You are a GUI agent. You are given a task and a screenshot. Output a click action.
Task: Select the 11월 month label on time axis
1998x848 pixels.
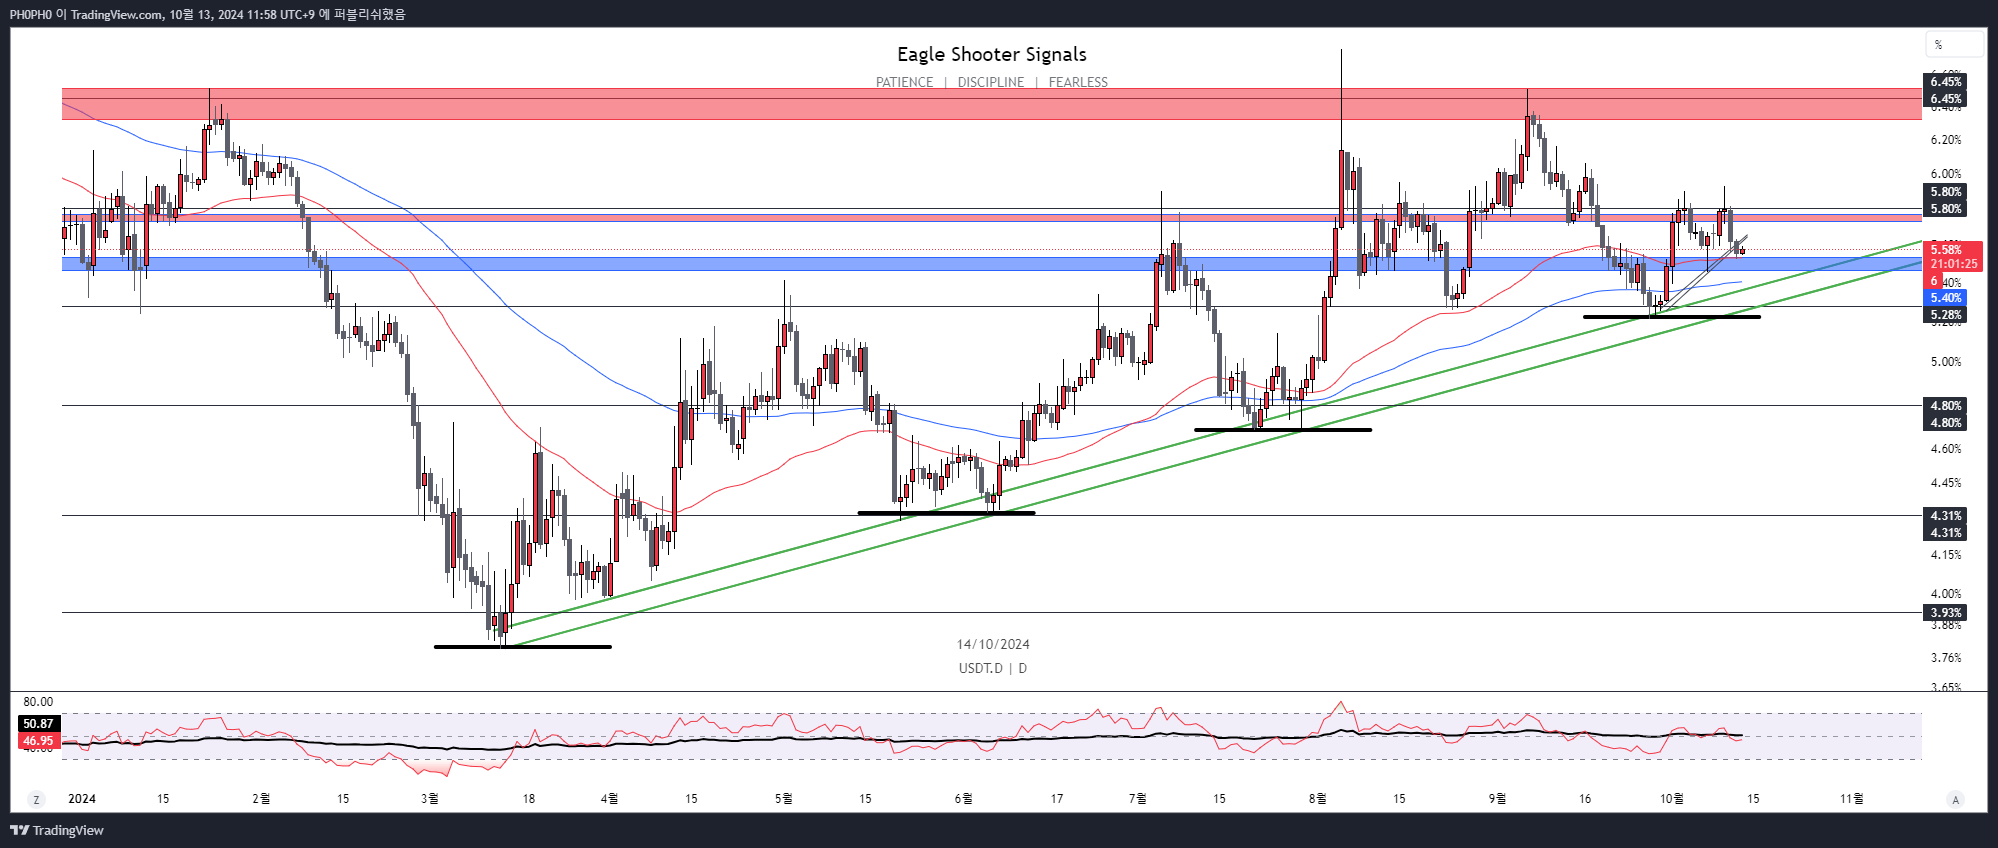(1852, 799)
